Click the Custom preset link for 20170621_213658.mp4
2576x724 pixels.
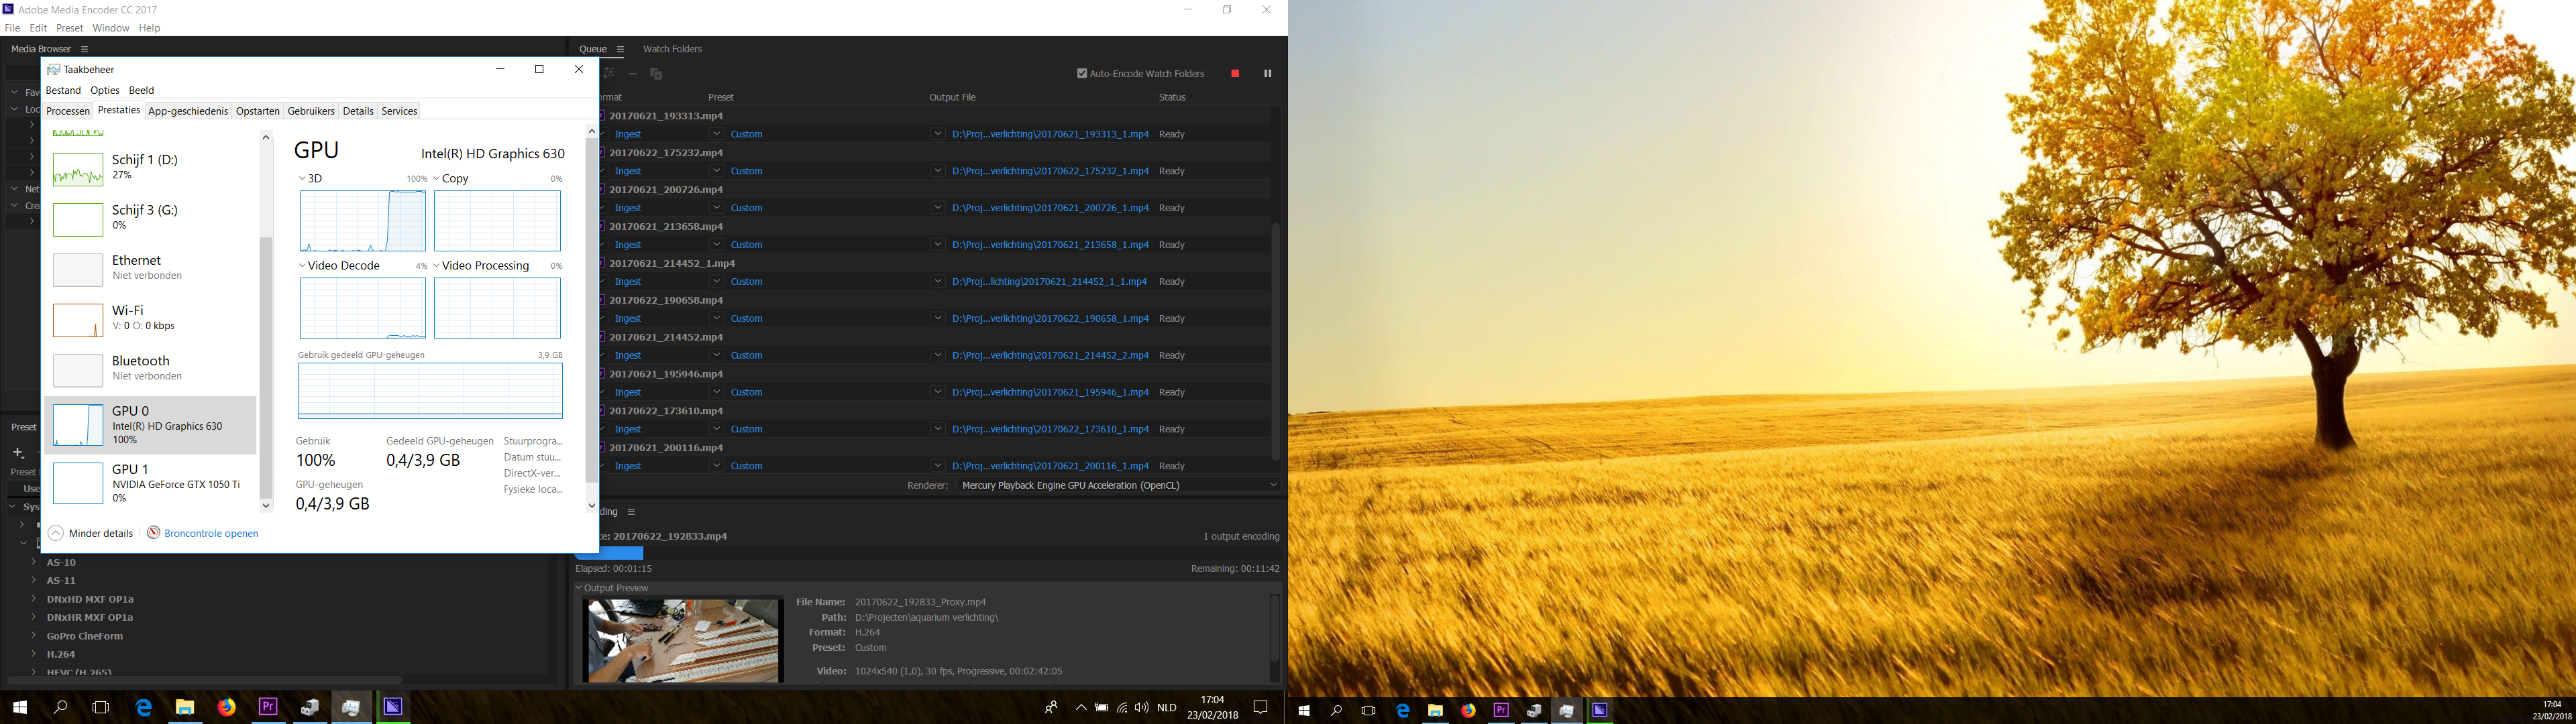pyautogui.click(x=746, y=245)
